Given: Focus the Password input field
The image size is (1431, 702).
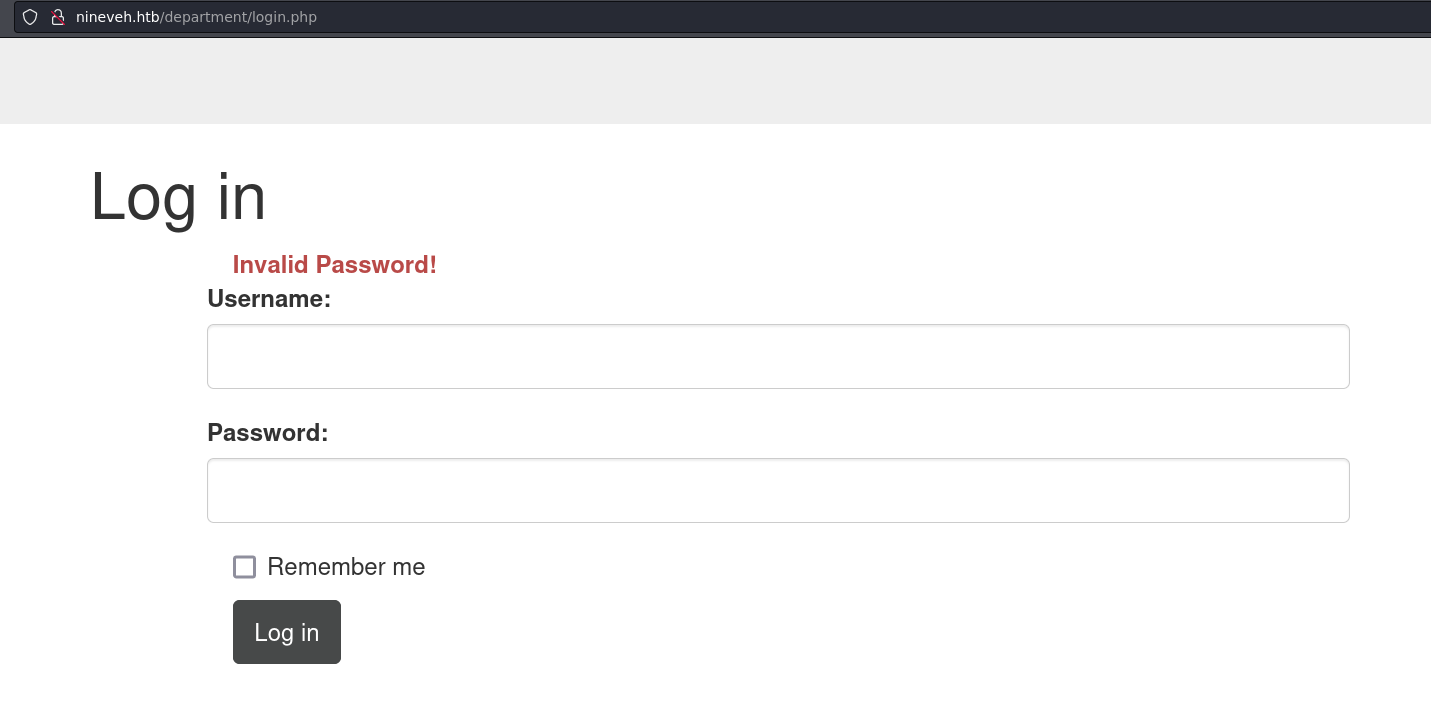Looking at the screenshot, I should (x=778, y=490).
